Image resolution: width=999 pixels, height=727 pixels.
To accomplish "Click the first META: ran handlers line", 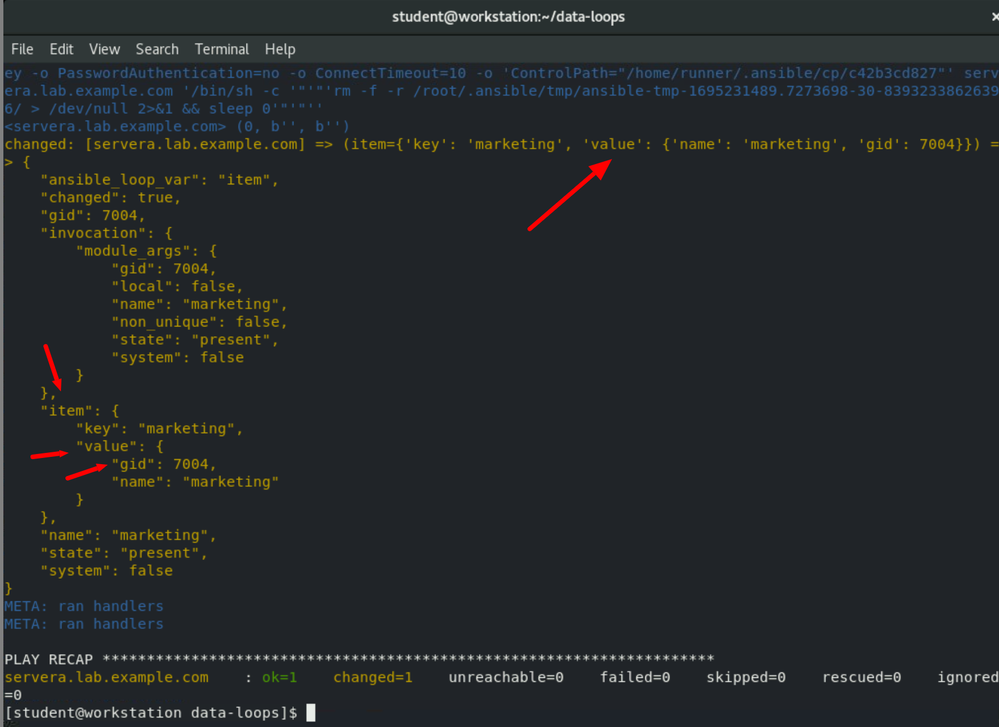I will click(x=84, y=606).
